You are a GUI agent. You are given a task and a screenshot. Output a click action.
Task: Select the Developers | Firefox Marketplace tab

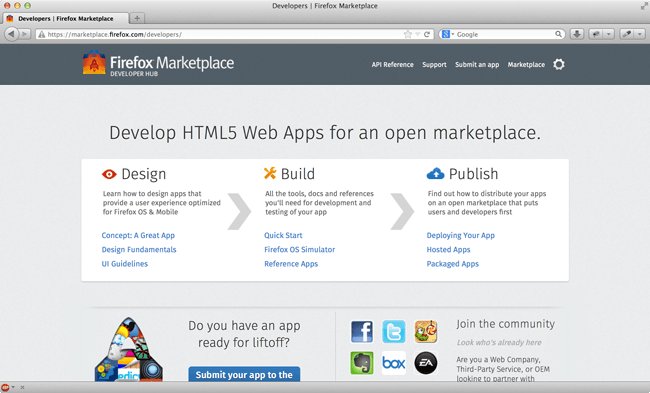[x=65, y=18]
